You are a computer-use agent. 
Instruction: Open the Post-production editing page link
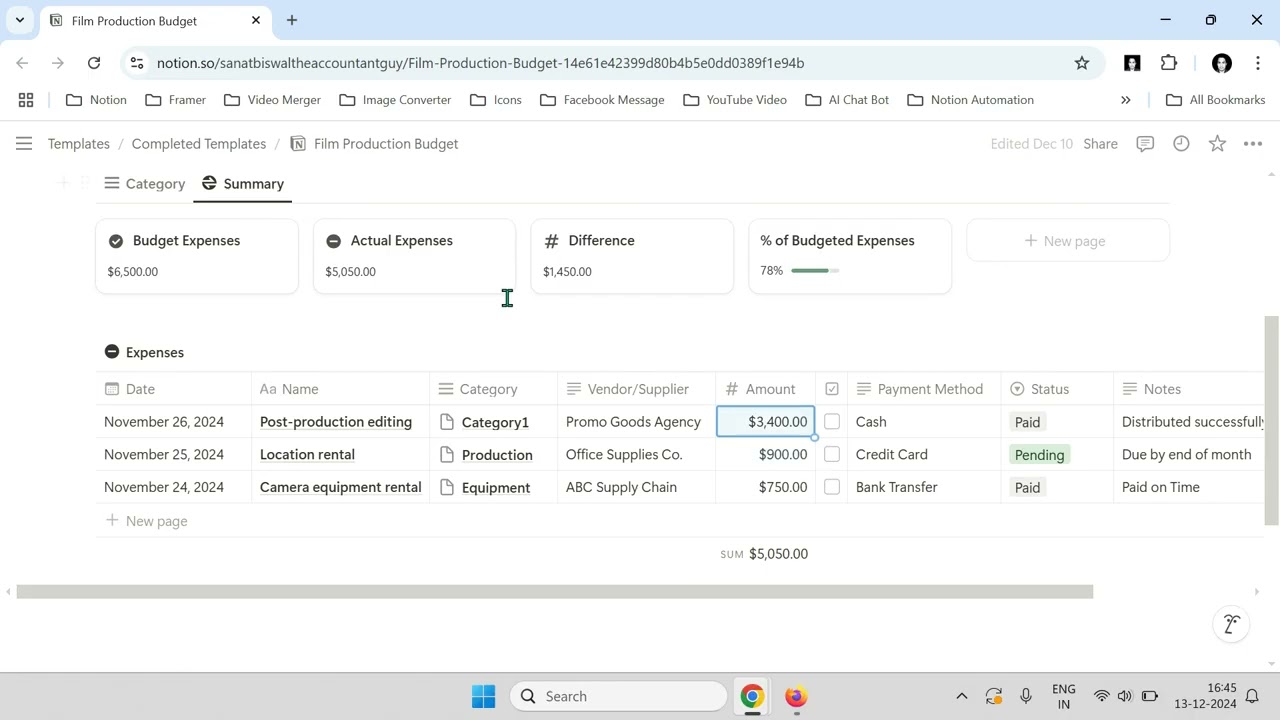pyautogui.click(x=336, y=422)
